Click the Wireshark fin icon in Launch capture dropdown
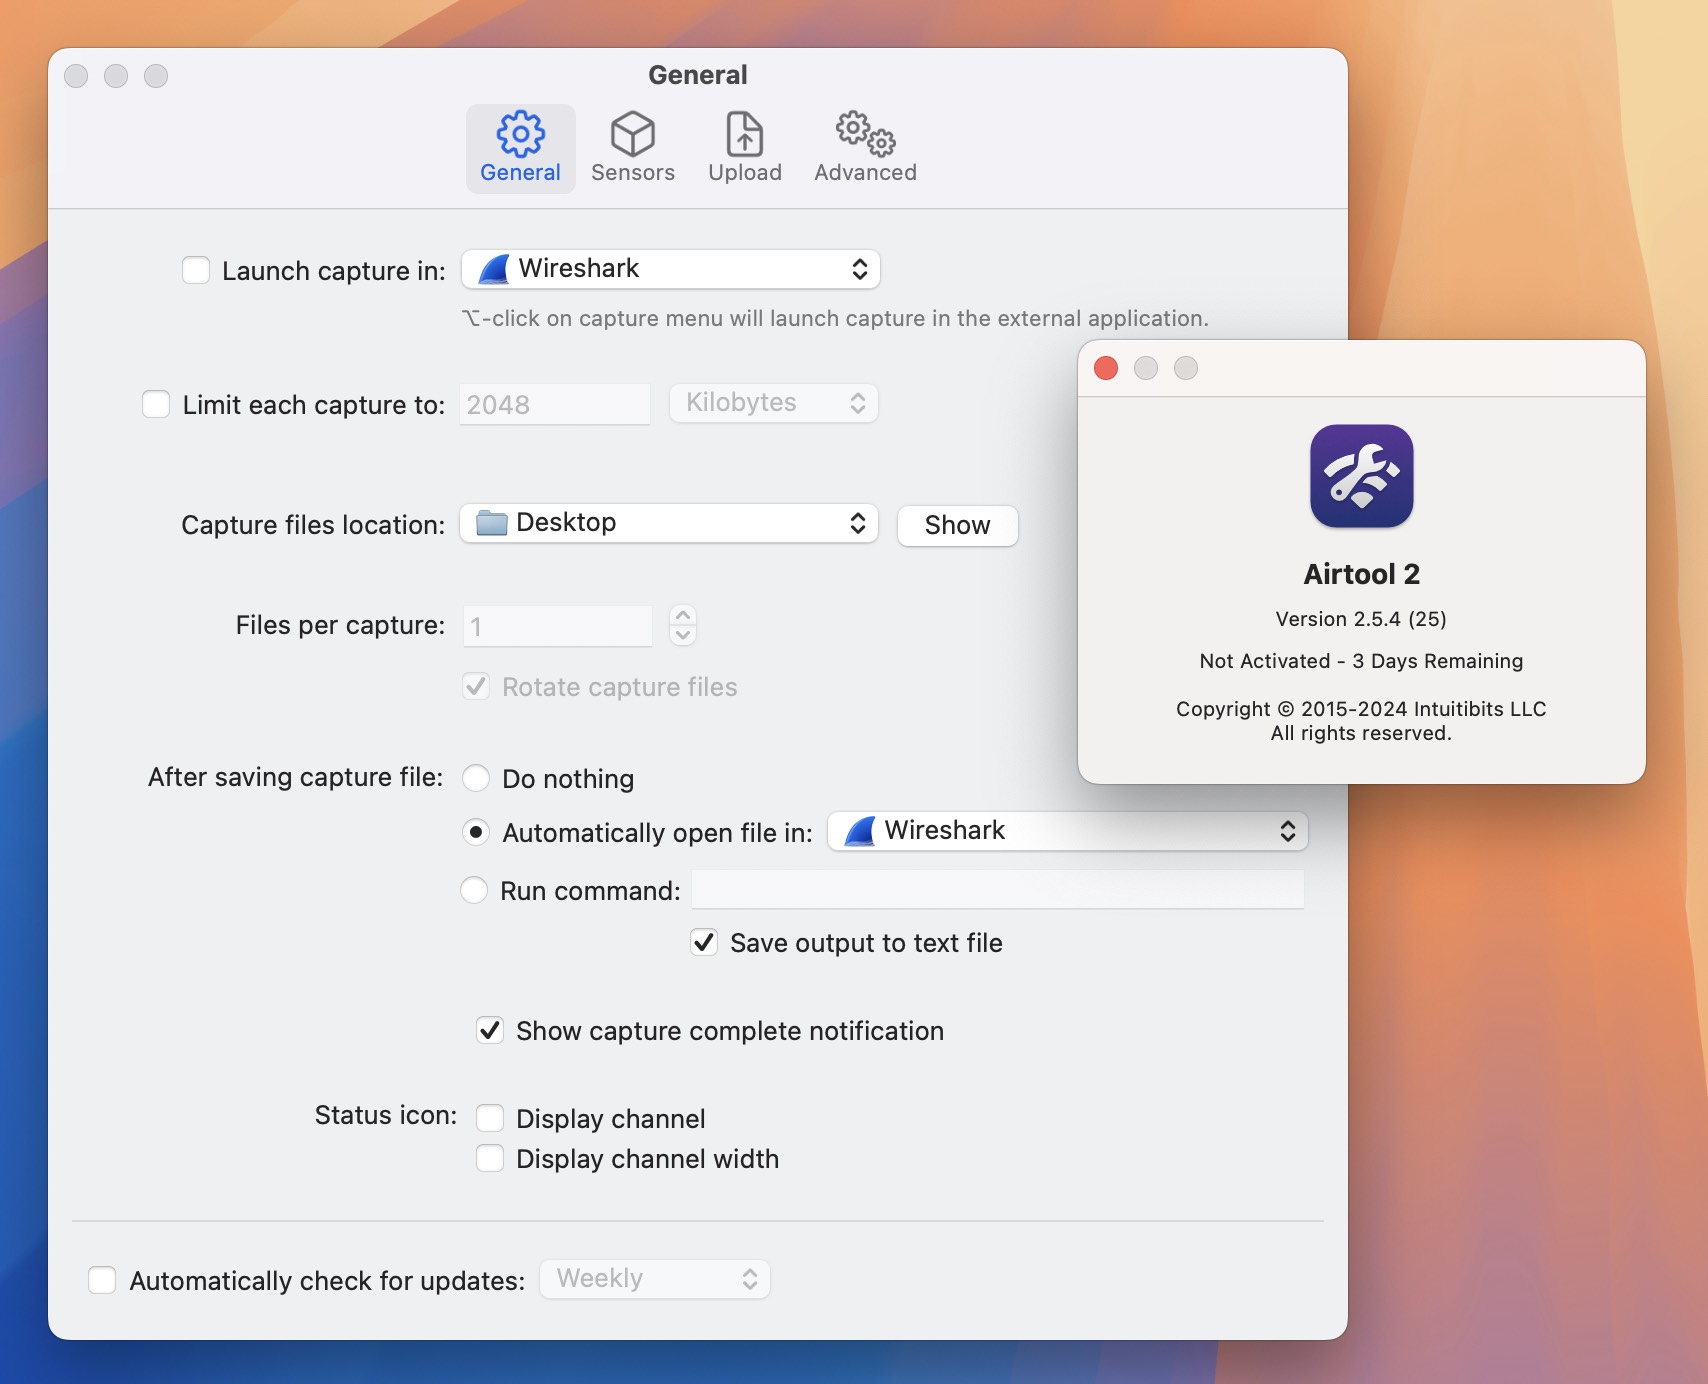The width and height of the screenshot is (1708, 1384). pyautogui.click(x=494, y=269)
